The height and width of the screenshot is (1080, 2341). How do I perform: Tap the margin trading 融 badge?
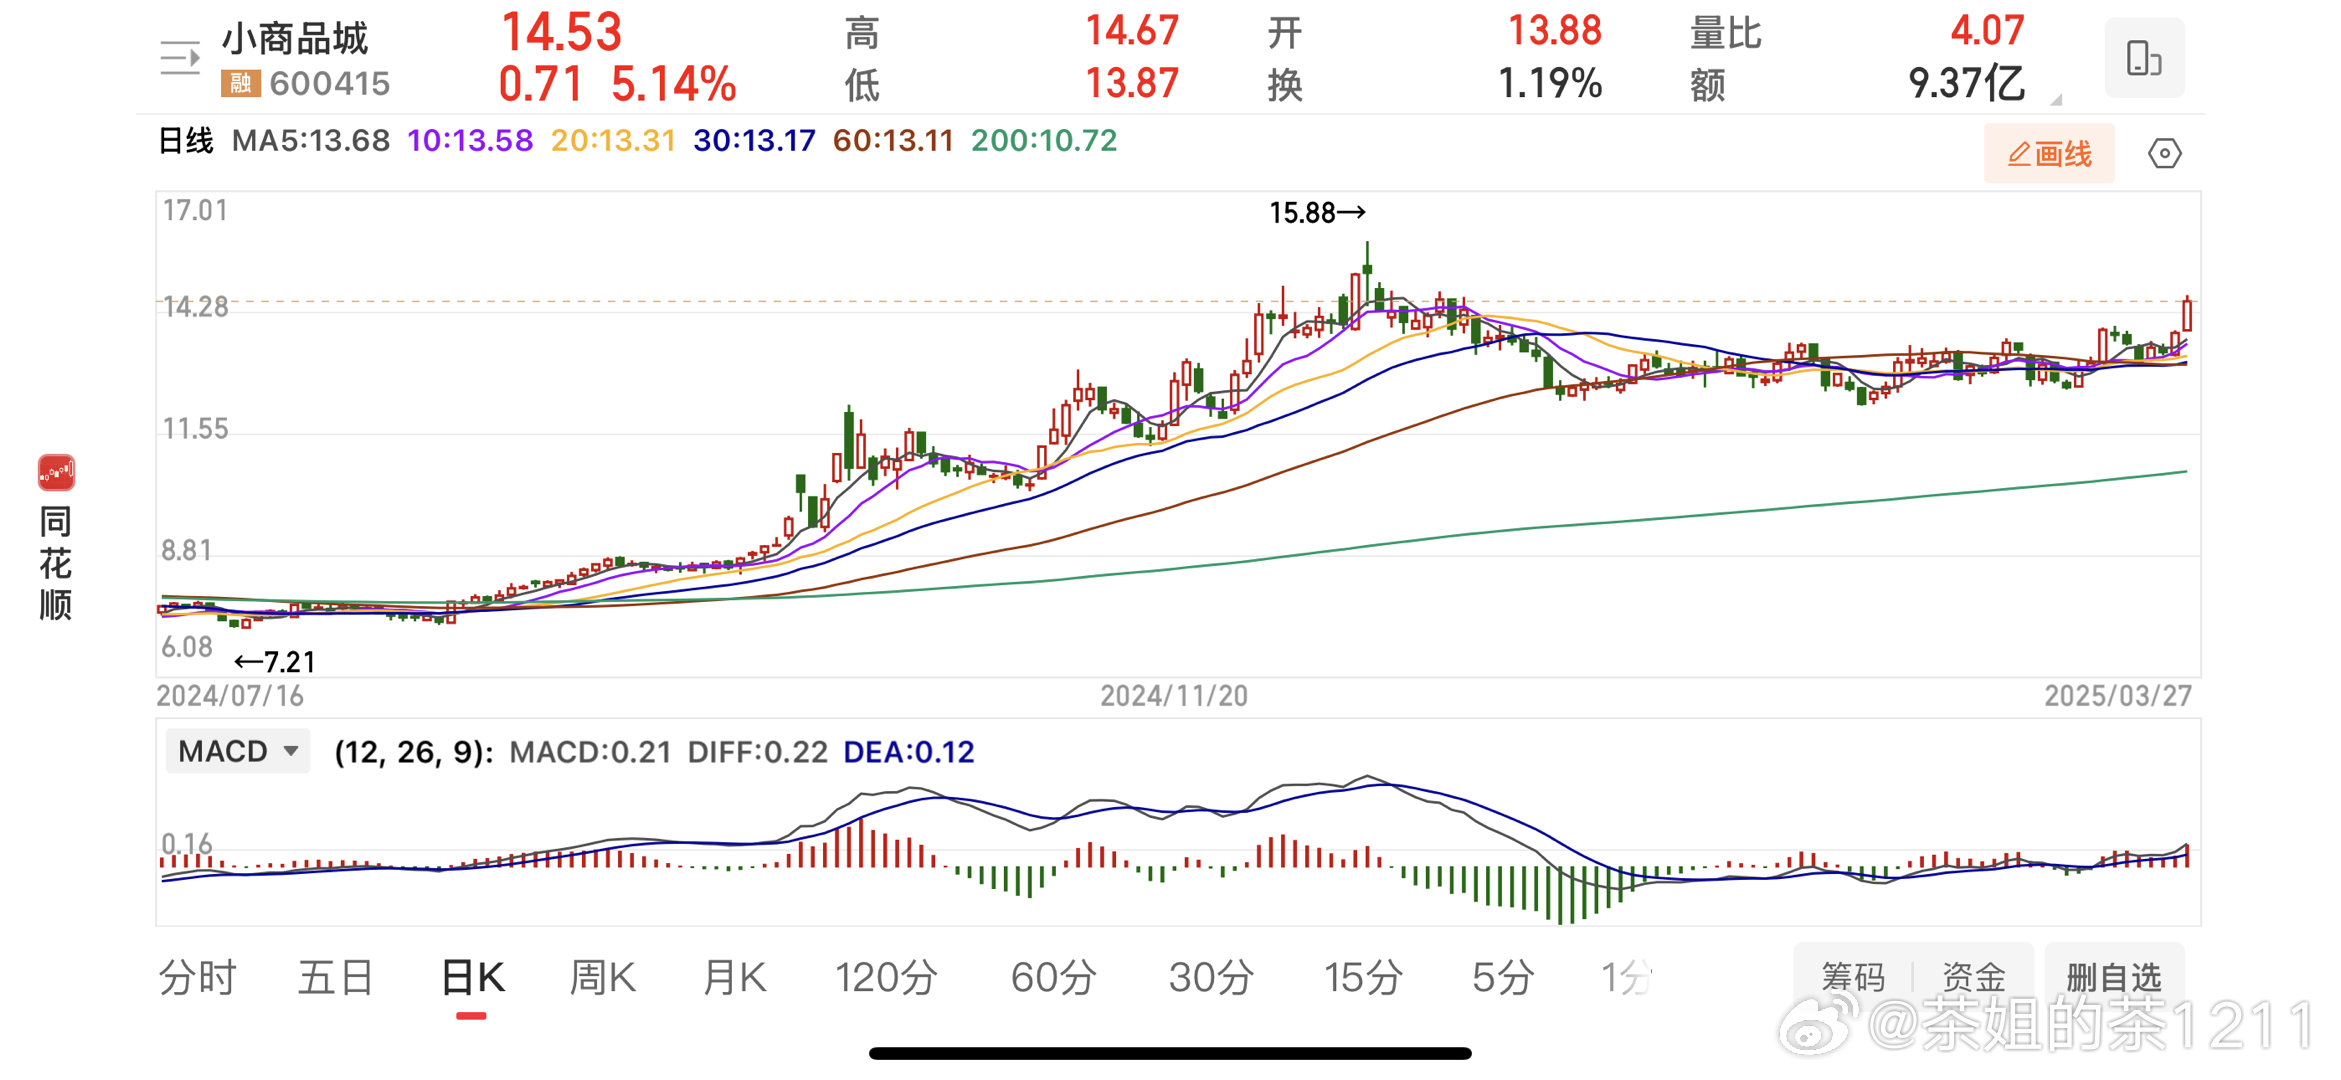click(240, 83)
